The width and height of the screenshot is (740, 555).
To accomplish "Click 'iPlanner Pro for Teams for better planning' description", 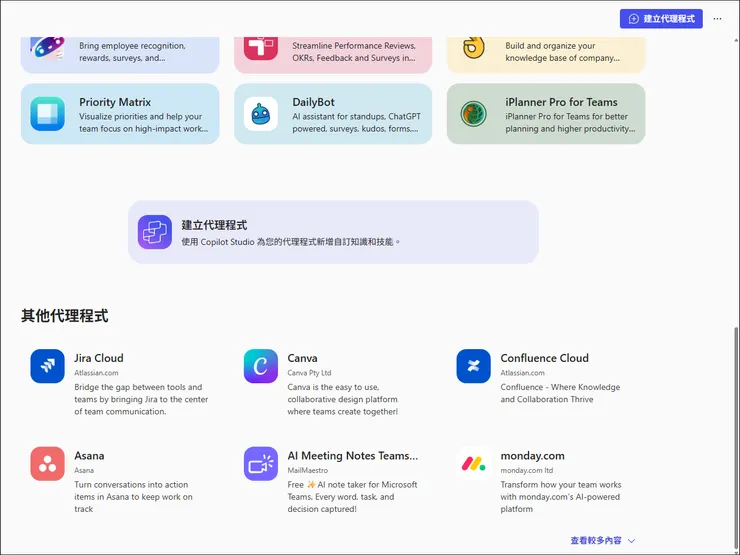I will [x=570, y=123].
